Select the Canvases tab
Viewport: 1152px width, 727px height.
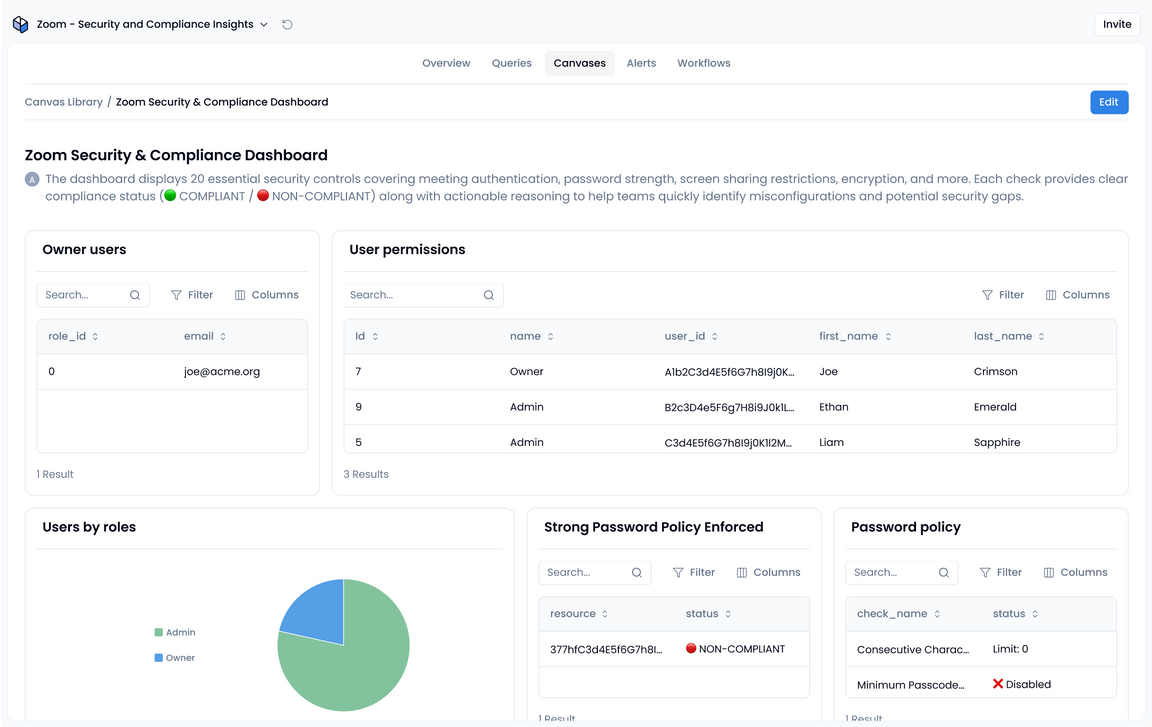[580, 63]
